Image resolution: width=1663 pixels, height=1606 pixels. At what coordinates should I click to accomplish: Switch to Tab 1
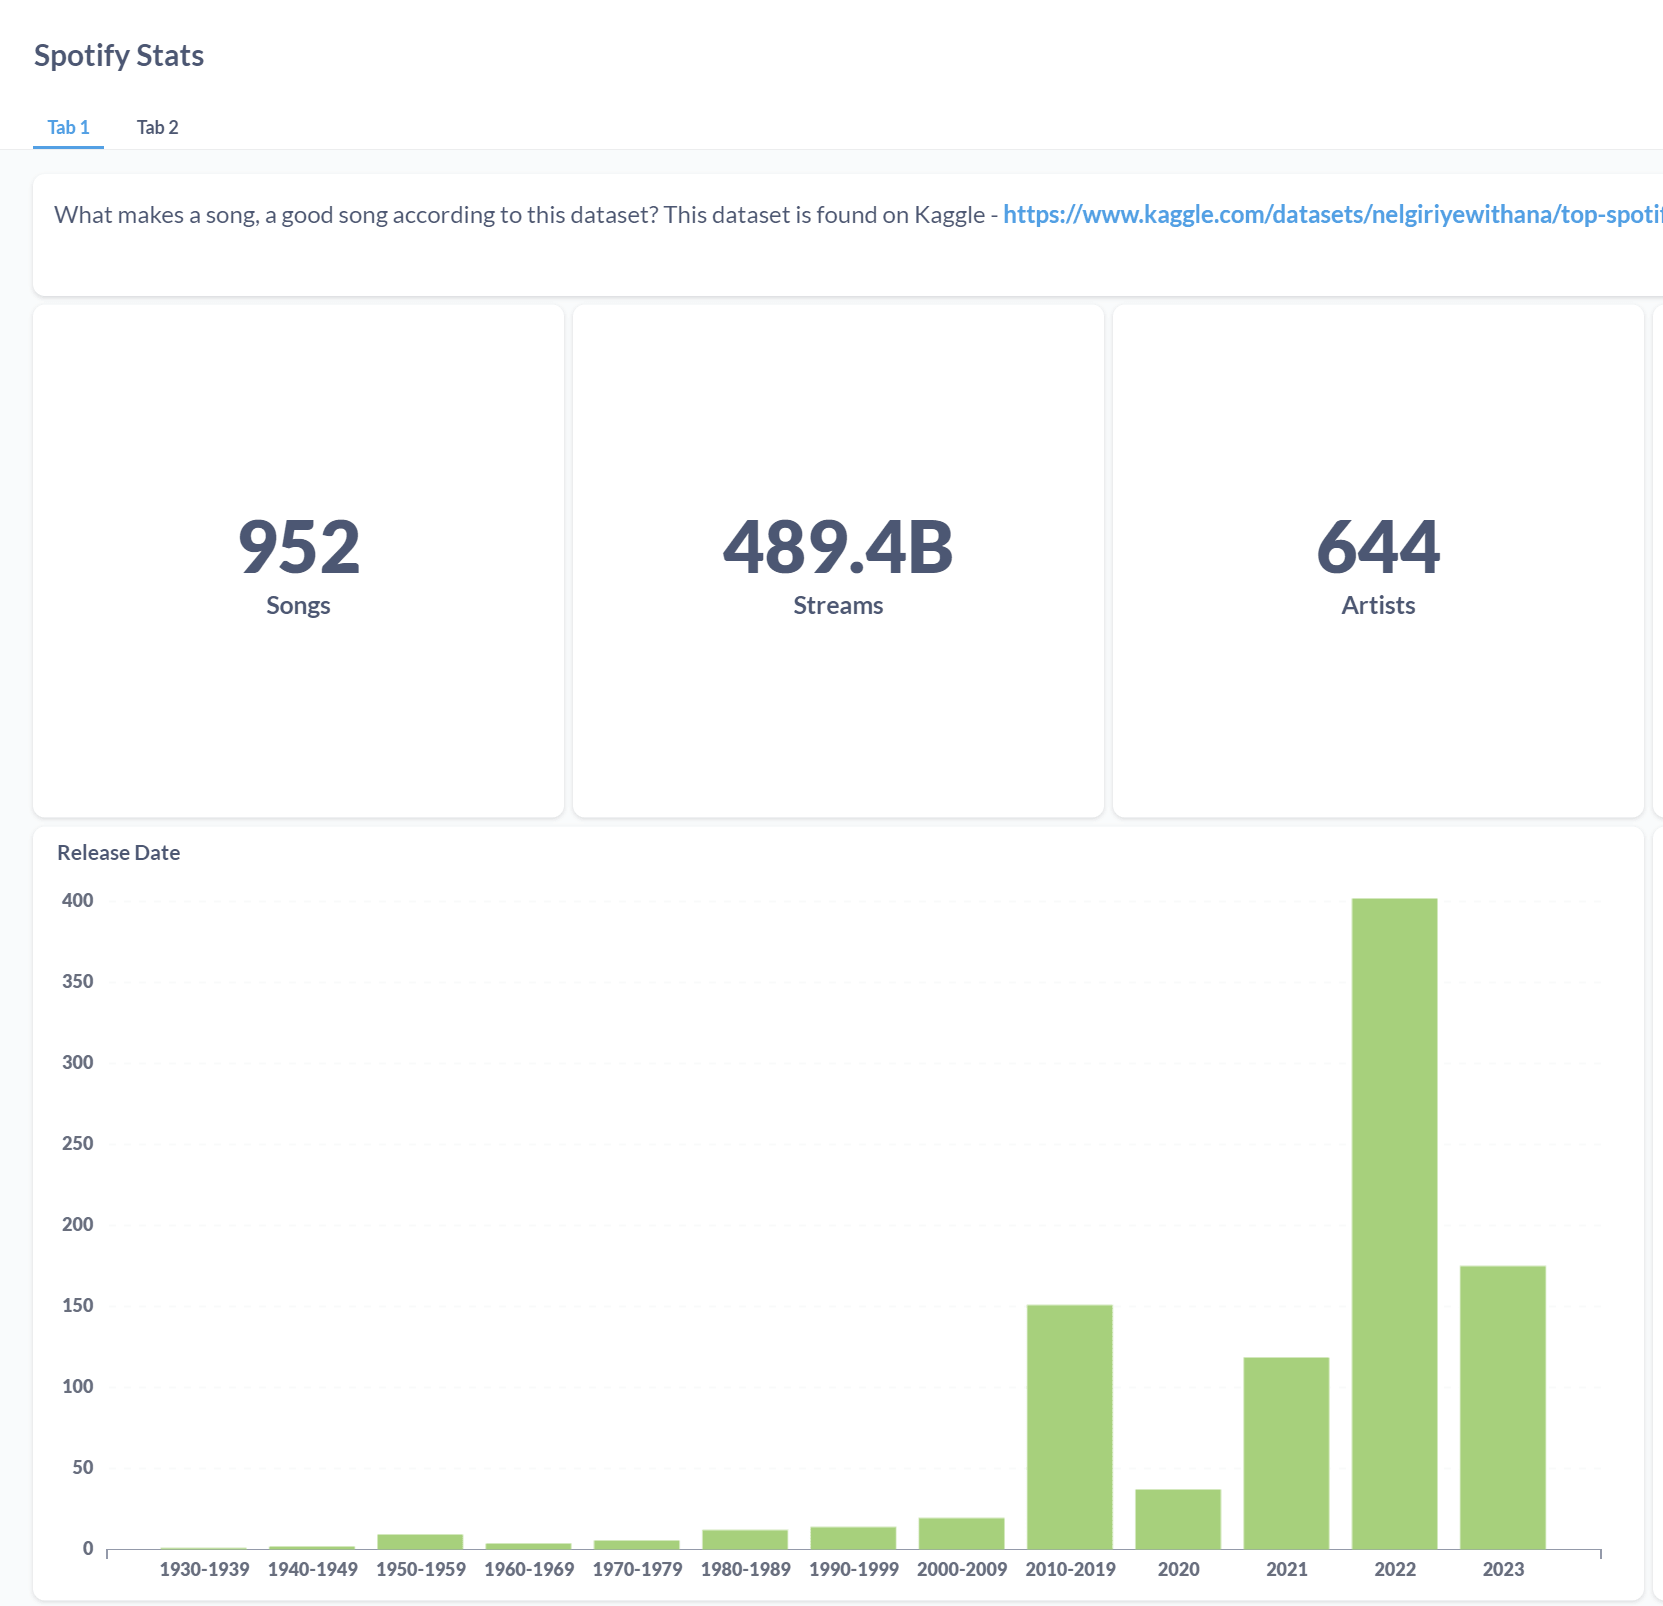[68, 127]
